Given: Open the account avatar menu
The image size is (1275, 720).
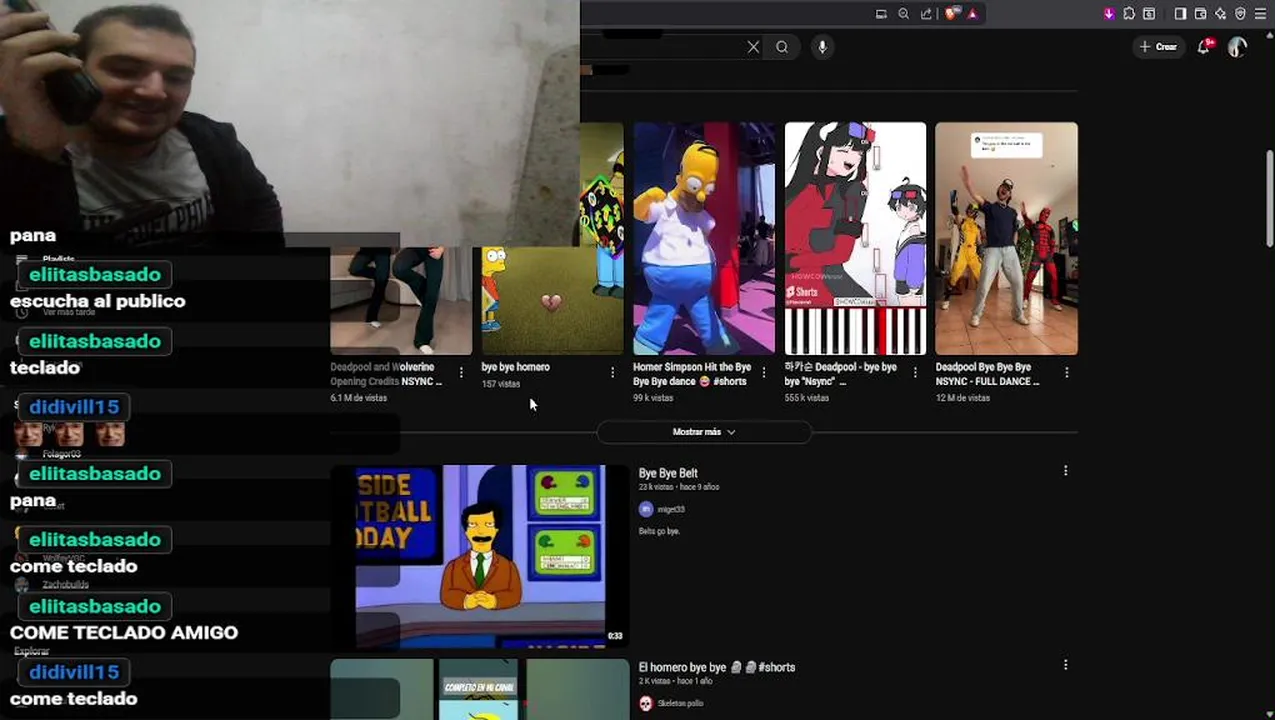Looking at the screenshot, I should (x=1237, y=47).
